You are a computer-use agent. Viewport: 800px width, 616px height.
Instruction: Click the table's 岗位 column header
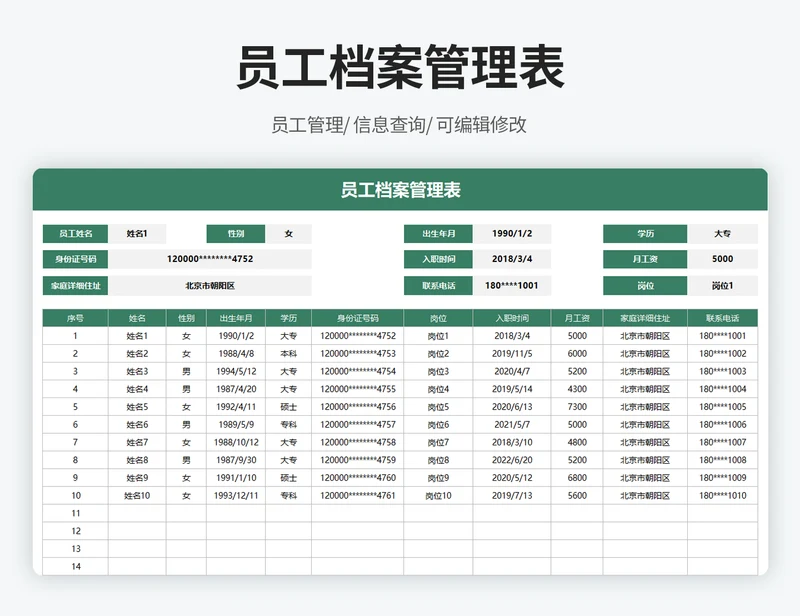438,318
